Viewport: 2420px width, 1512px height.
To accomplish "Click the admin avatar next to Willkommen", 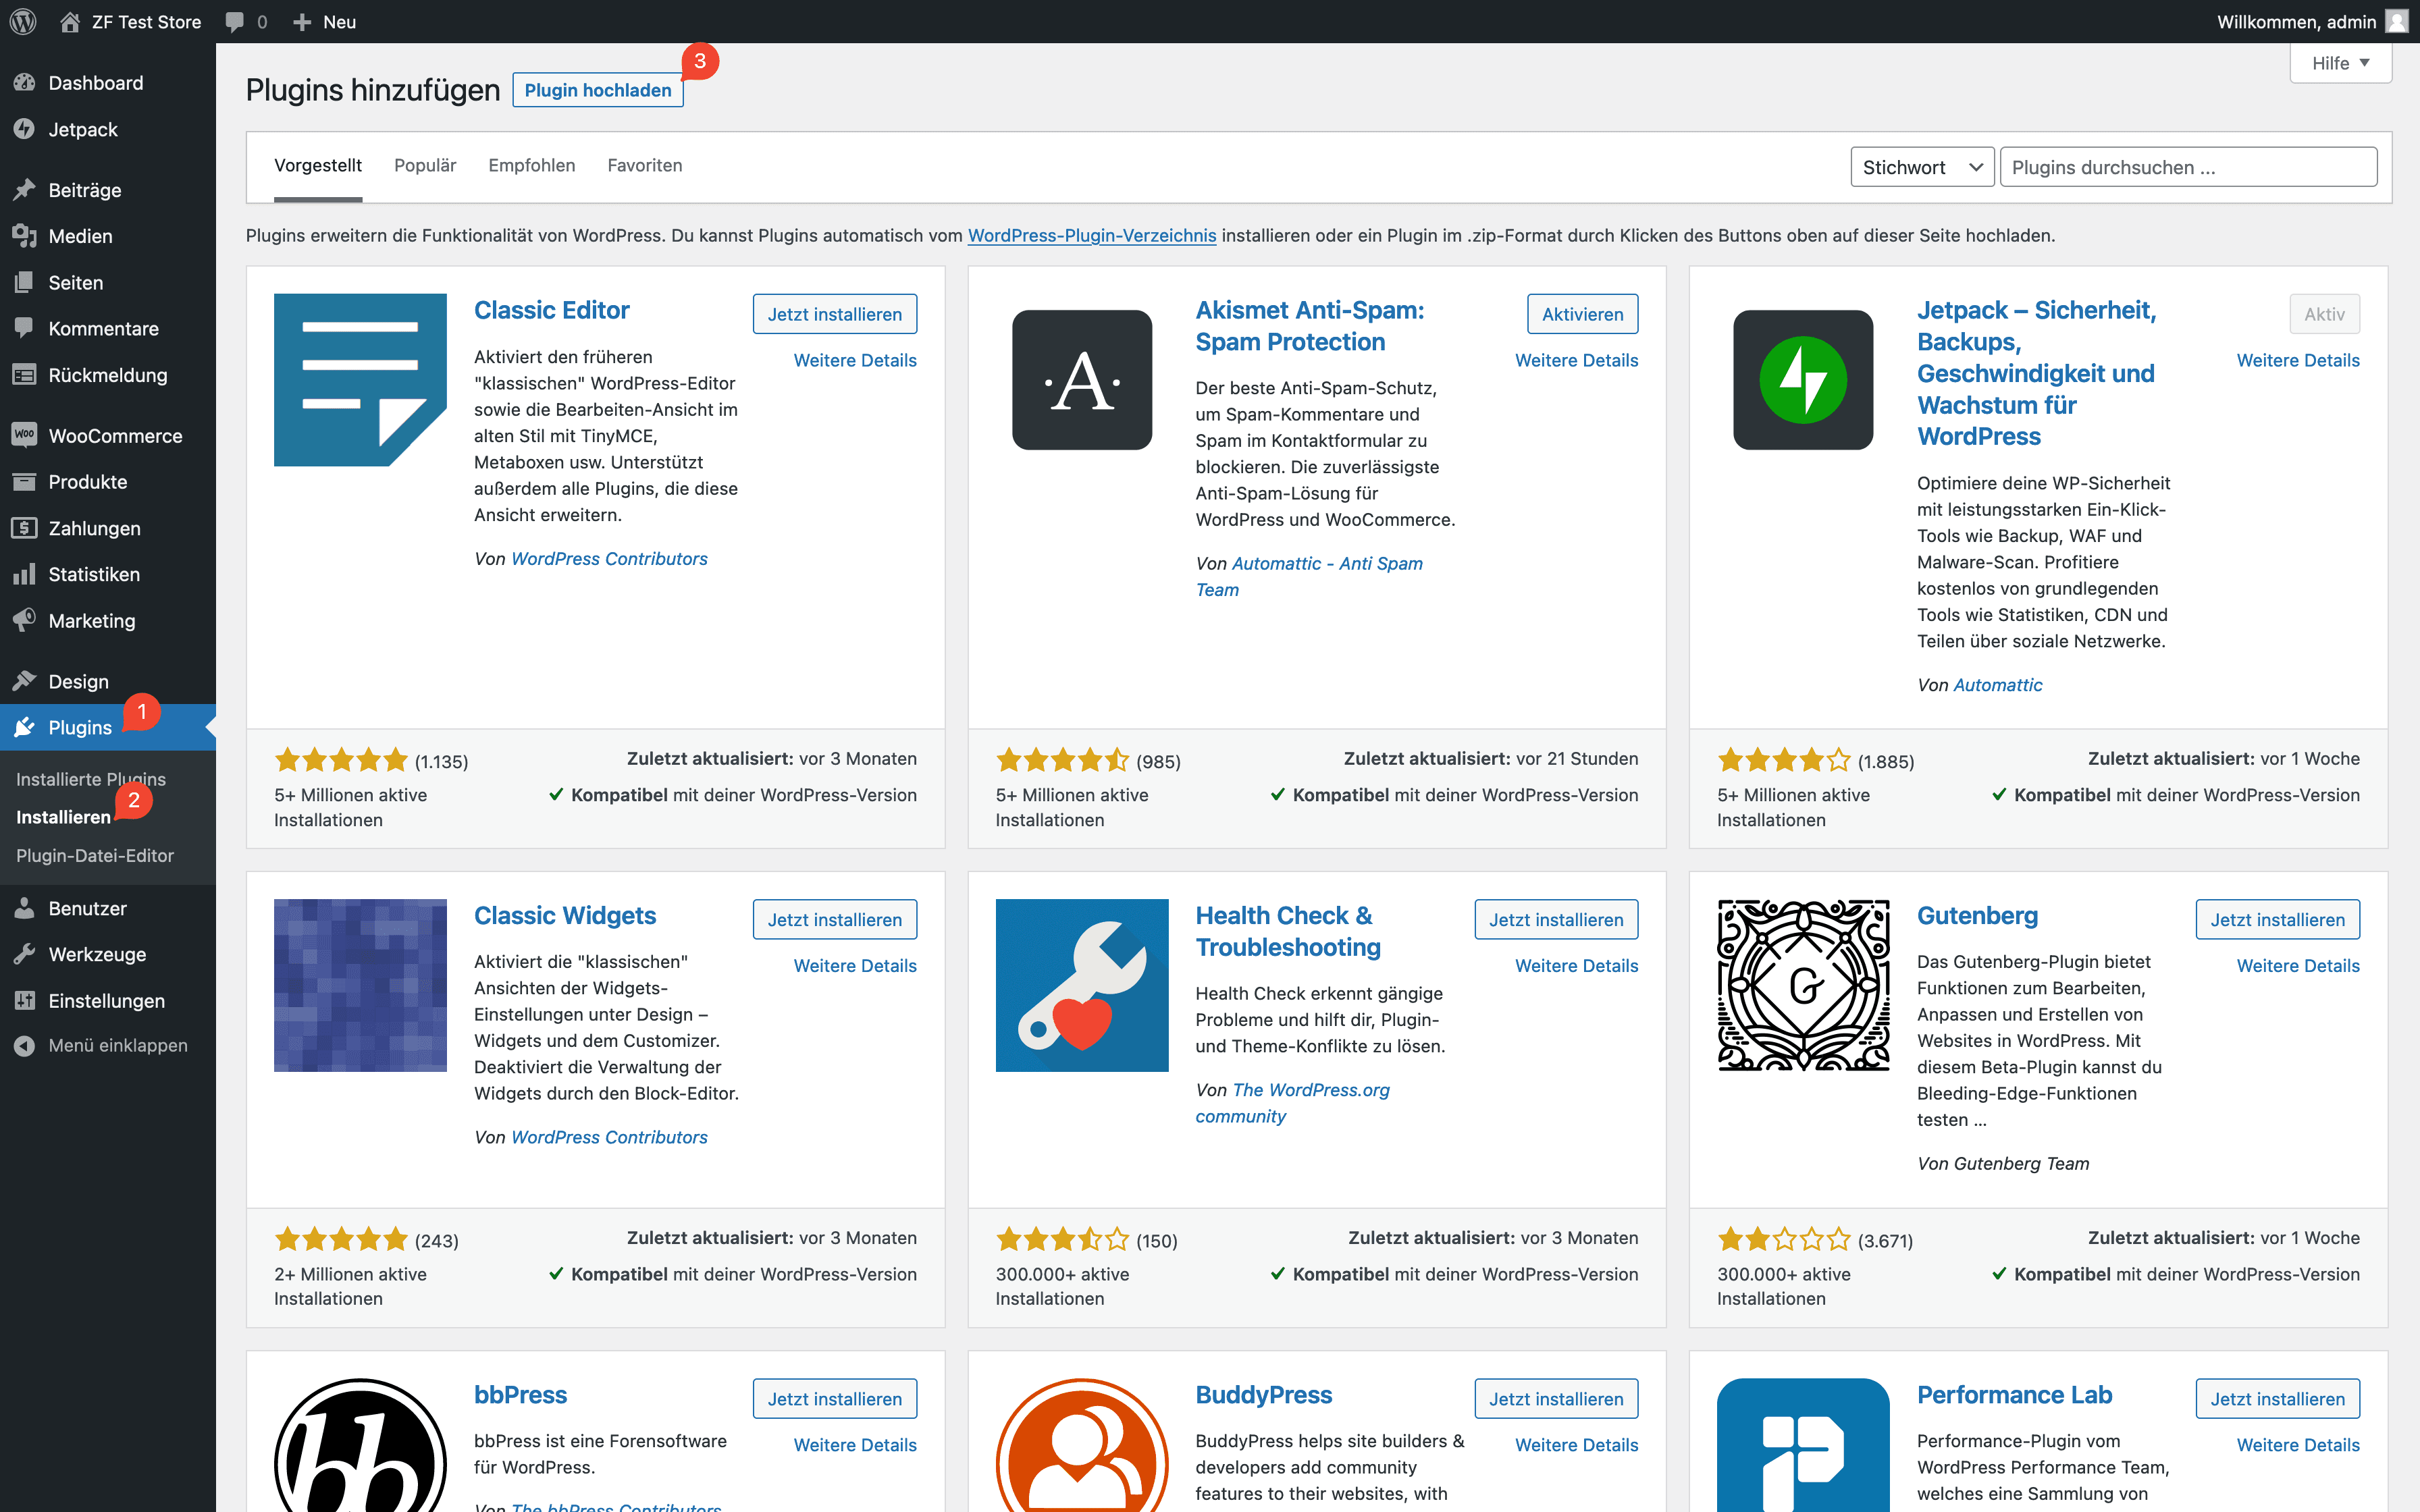I will pyautogui.click(x=2396, y=21).
